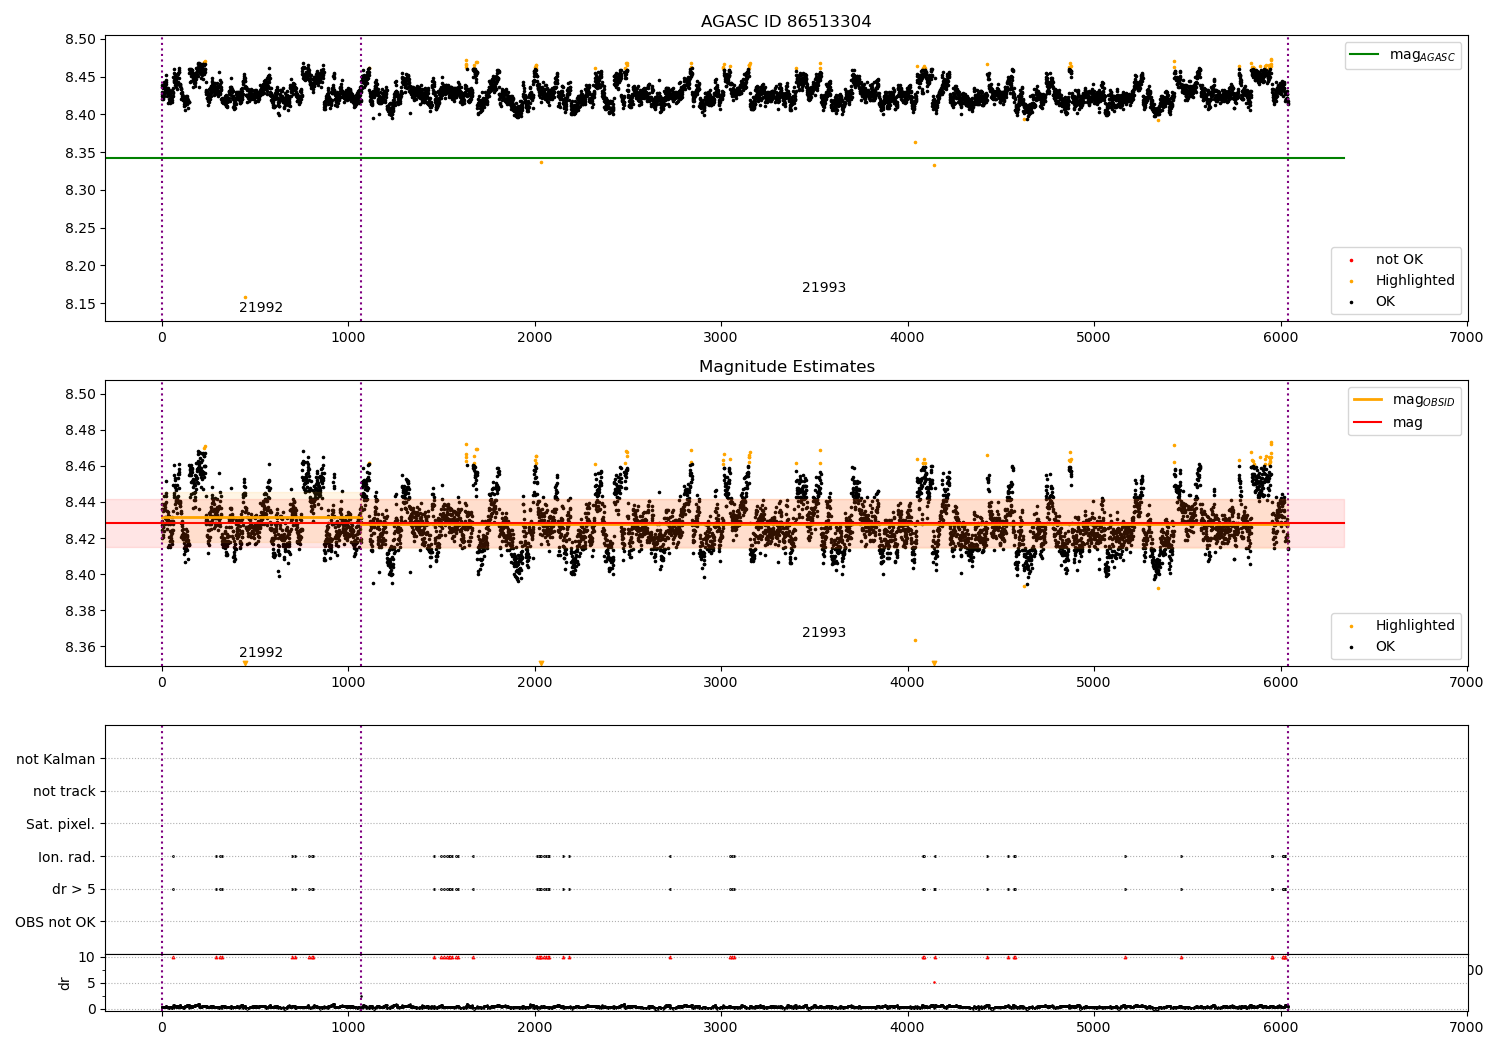Screen dimensions: 1500x1050
Task: Click the '21992' annotation in the top plot
Action: [x=261, y=308]
